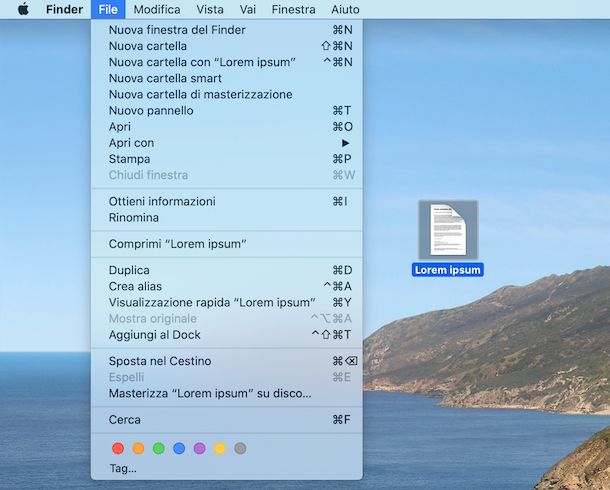610x490 pixels.
Task: Open the Finestra menu
Action: 293,9
